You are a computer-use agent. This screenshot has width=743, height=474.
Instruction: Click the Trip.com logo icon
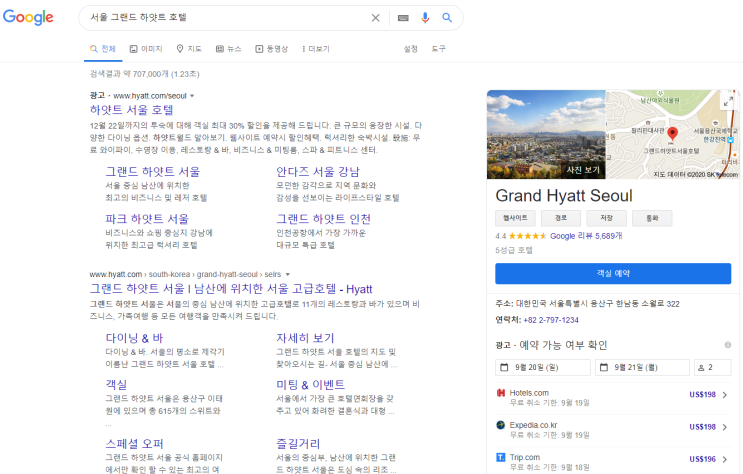coord(501,457)
